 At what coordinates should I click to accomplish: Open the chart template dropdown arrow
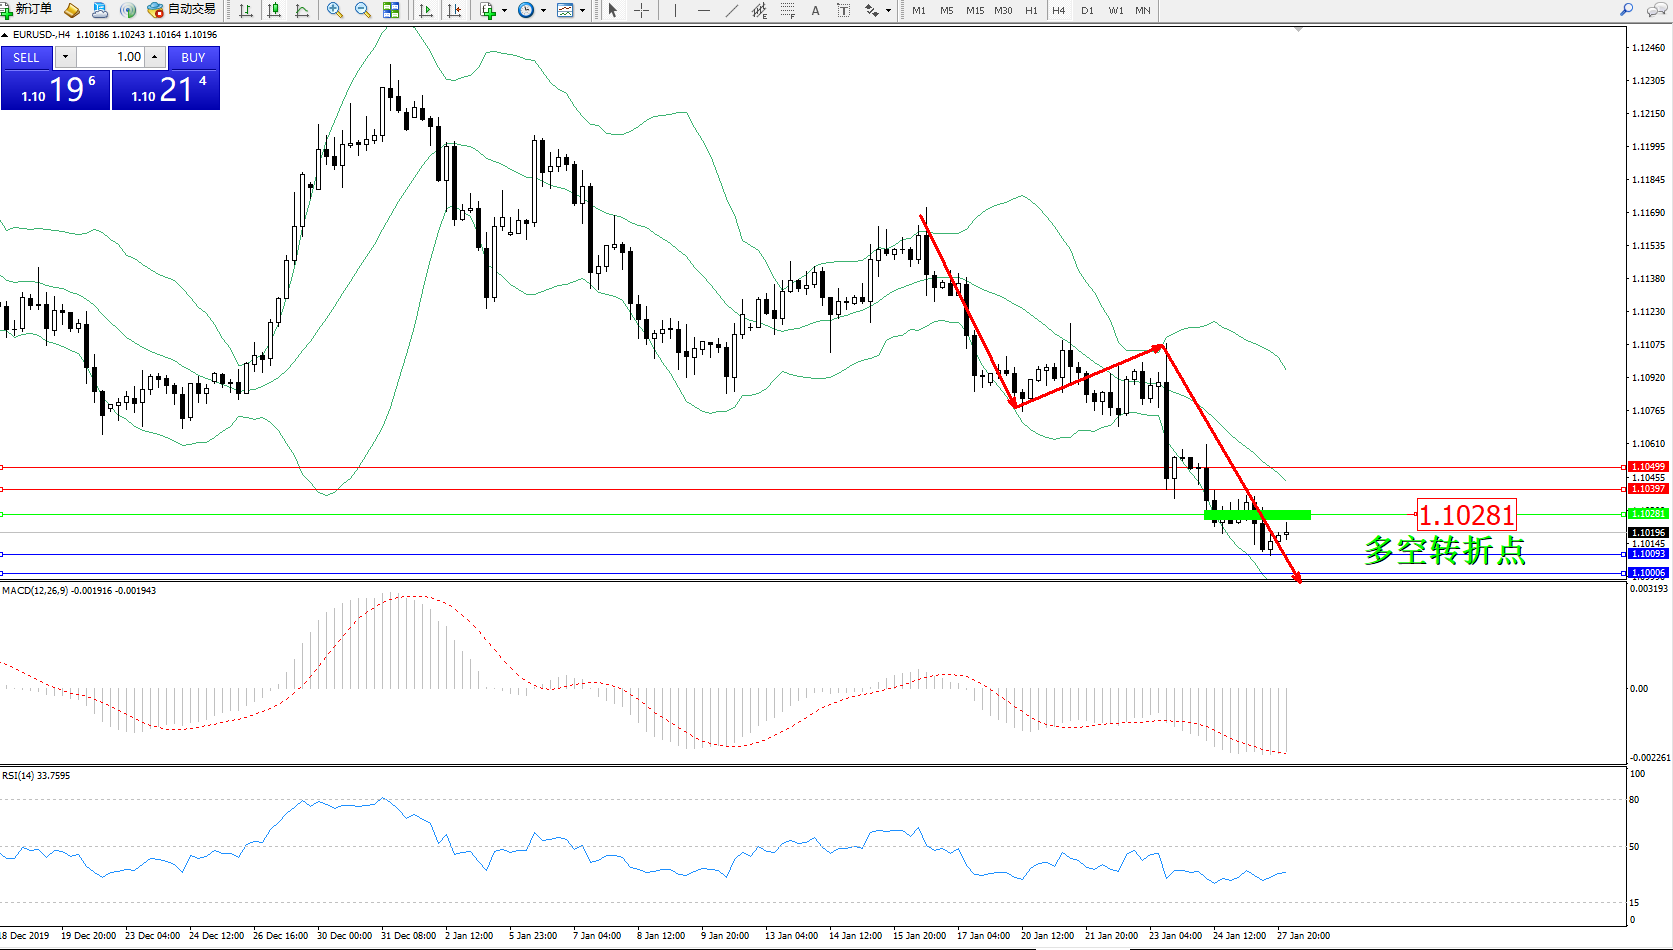(x=582, y=10)
